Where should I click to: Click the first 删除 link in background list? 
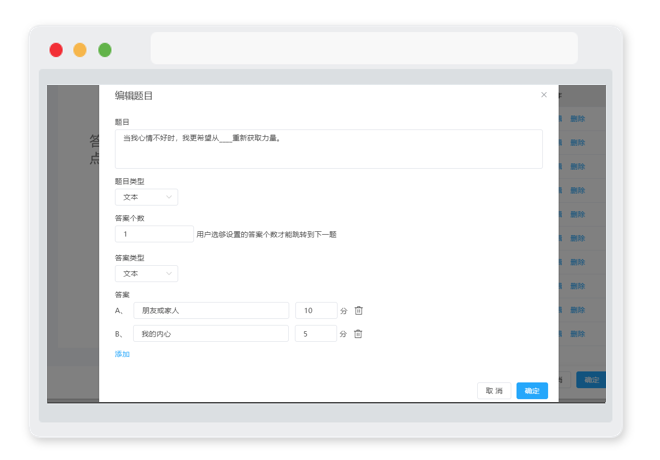[578, 119]
